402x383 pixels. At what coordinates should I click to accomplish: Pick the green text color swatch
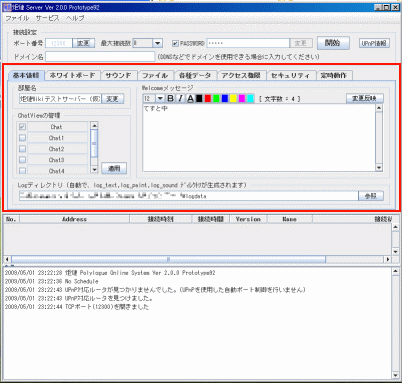pos(216,98)
